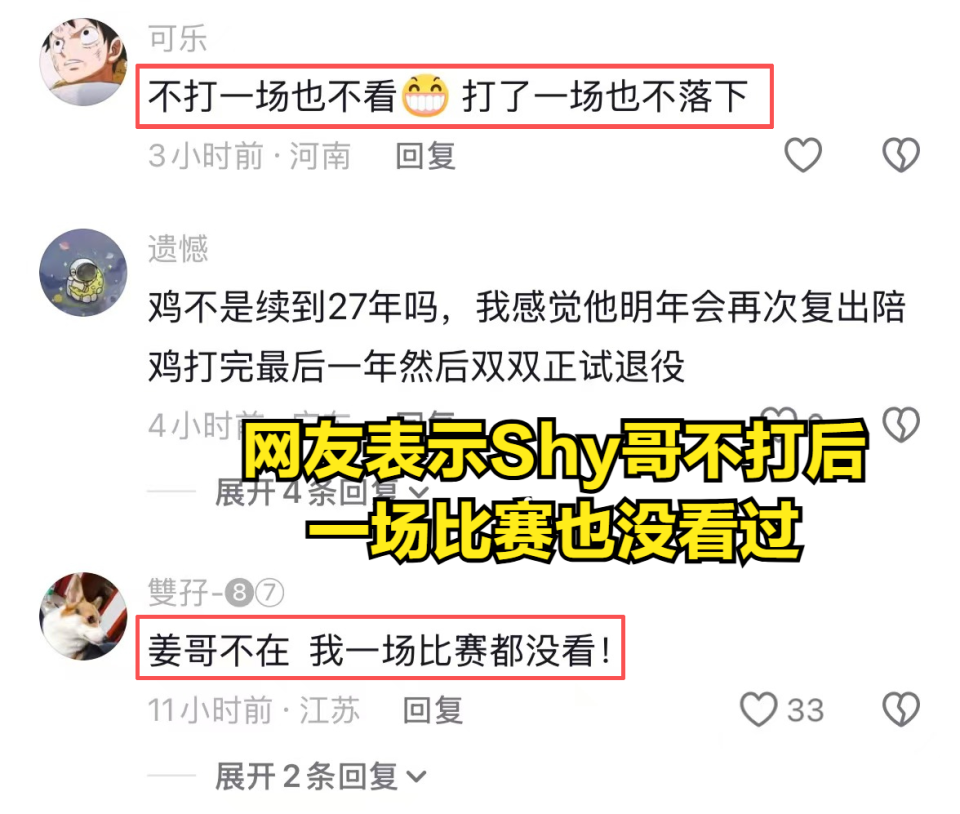Dislike 雙孖's comment with the broken heart icon
The height and width of the screenshot is (814, 960).
901,709
